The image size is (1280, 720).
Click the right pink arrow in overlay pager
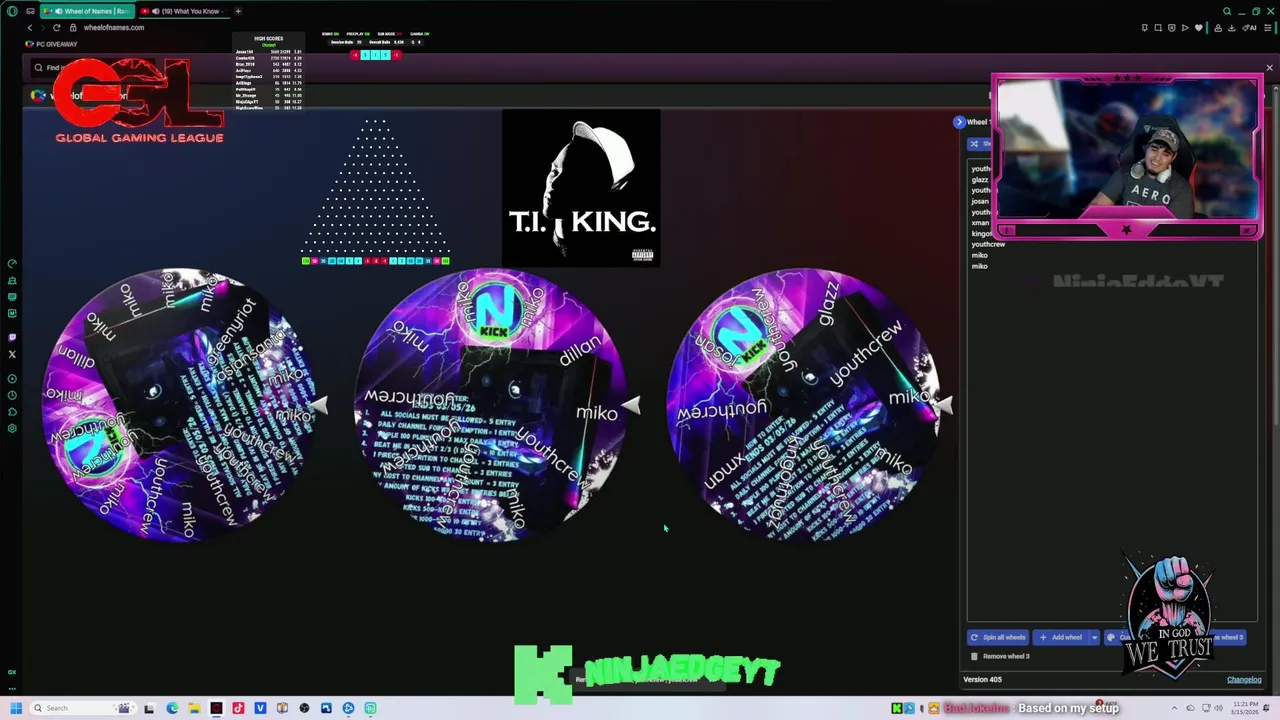tap(397, 55)
